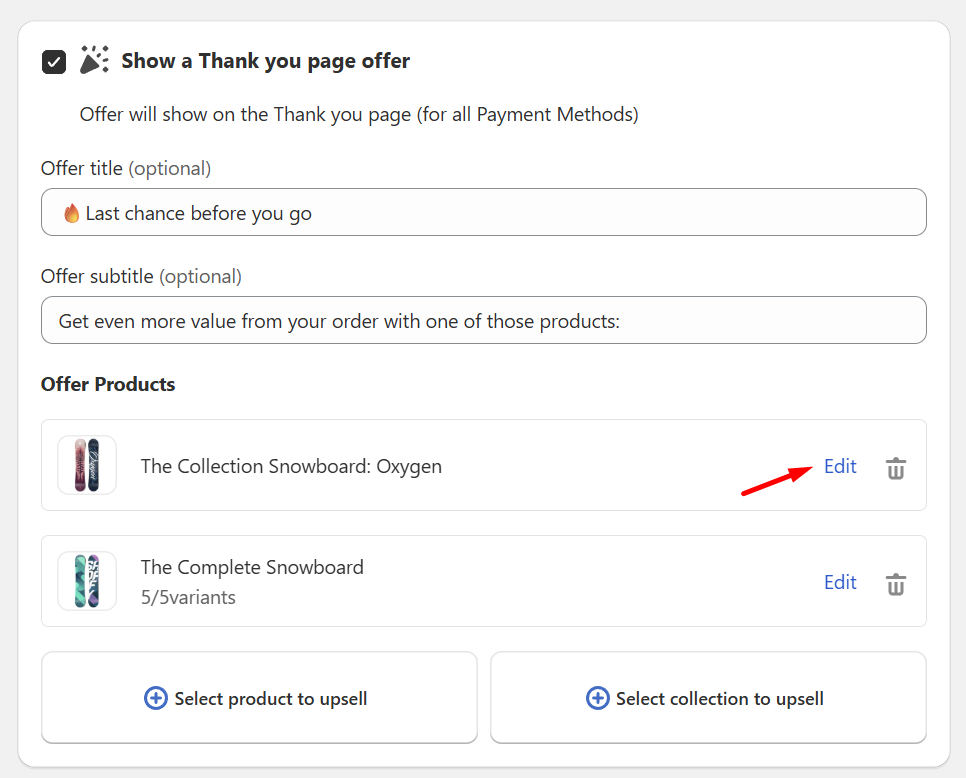Click the fire emoji in the Offer title
Image resolution: width=966 pixels, height=778 pixels.
(71, 213)
